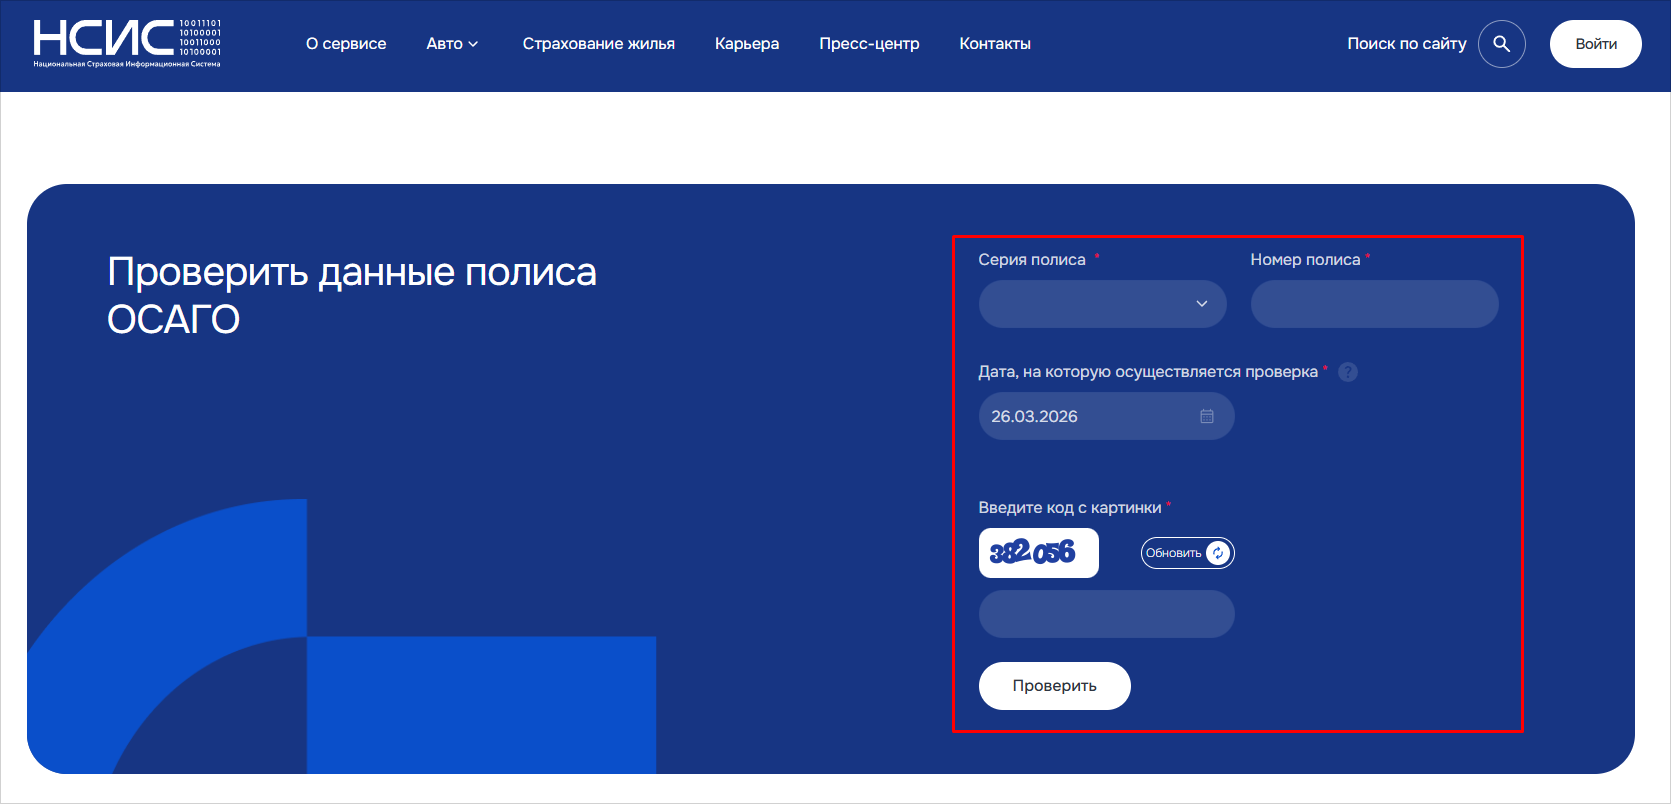The image size is (1671, 804).
Task: Click the circular refresh arrow icon
Action: (x=1218, y=553)
